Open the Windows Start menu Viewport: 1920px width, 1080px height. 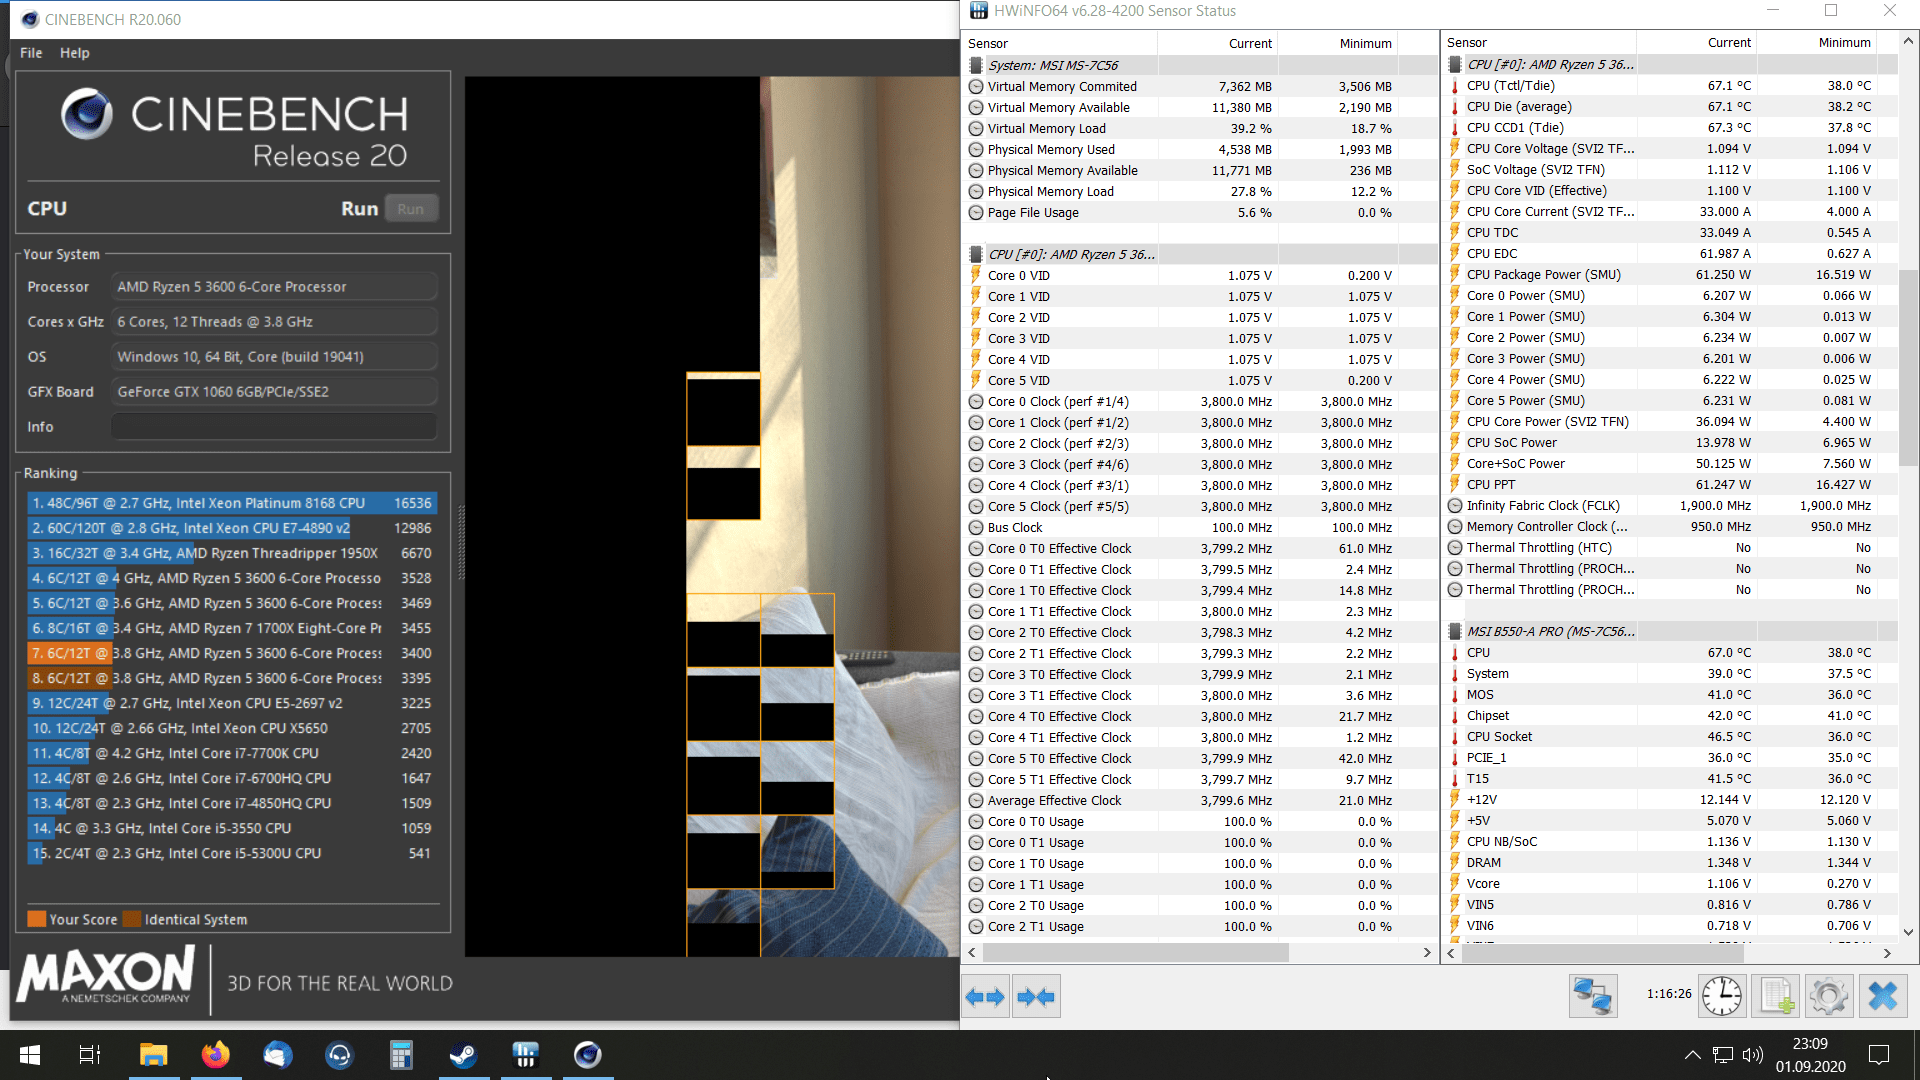[x=30, y=1055]
